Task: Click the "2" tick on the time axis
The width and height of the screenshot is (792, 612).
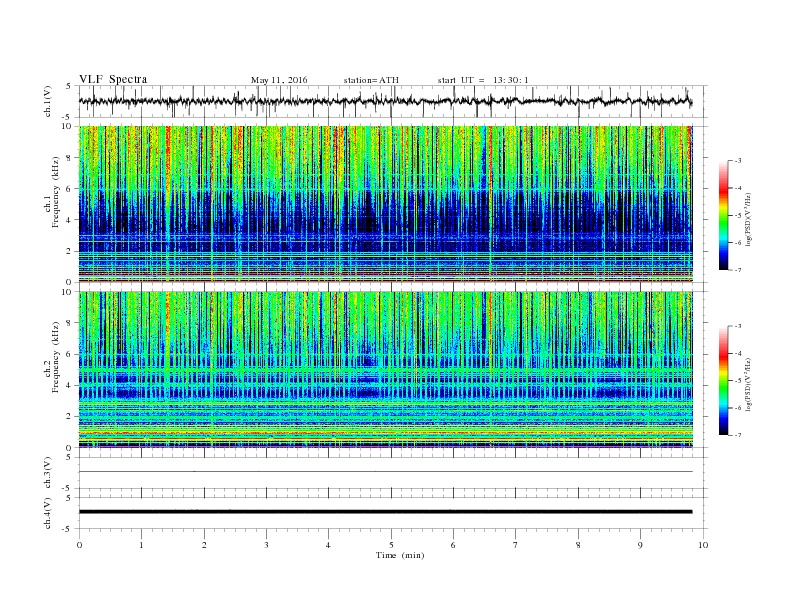Action: [x=204, y=545]
